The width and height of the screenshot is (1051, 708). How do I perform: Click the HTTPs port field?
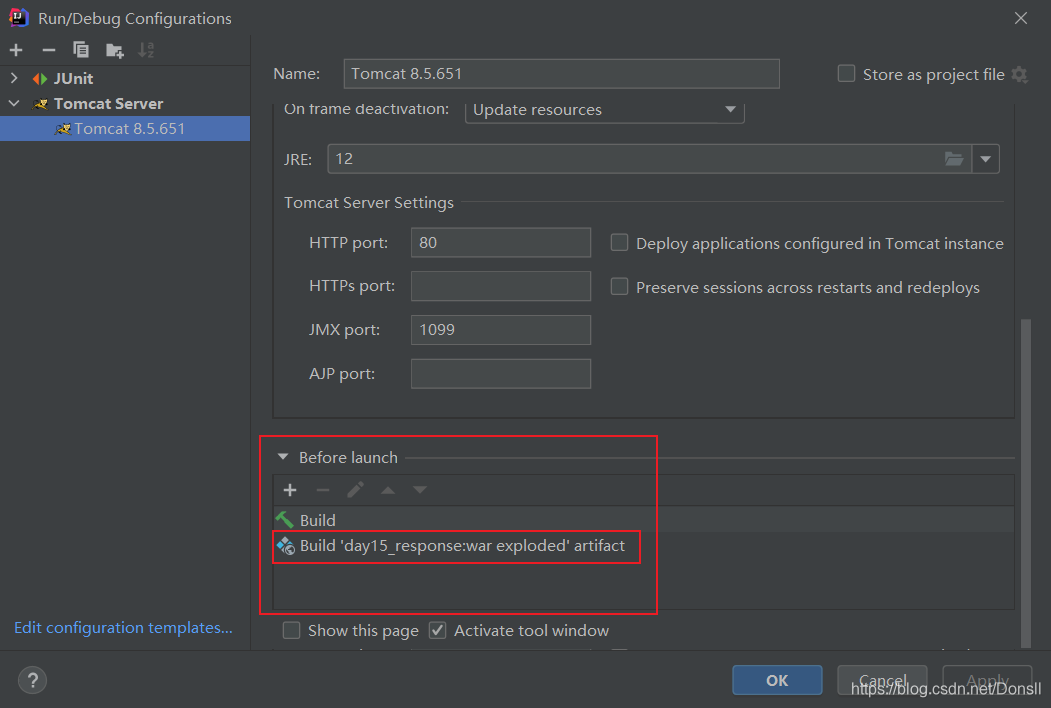[x=501, y=286]
